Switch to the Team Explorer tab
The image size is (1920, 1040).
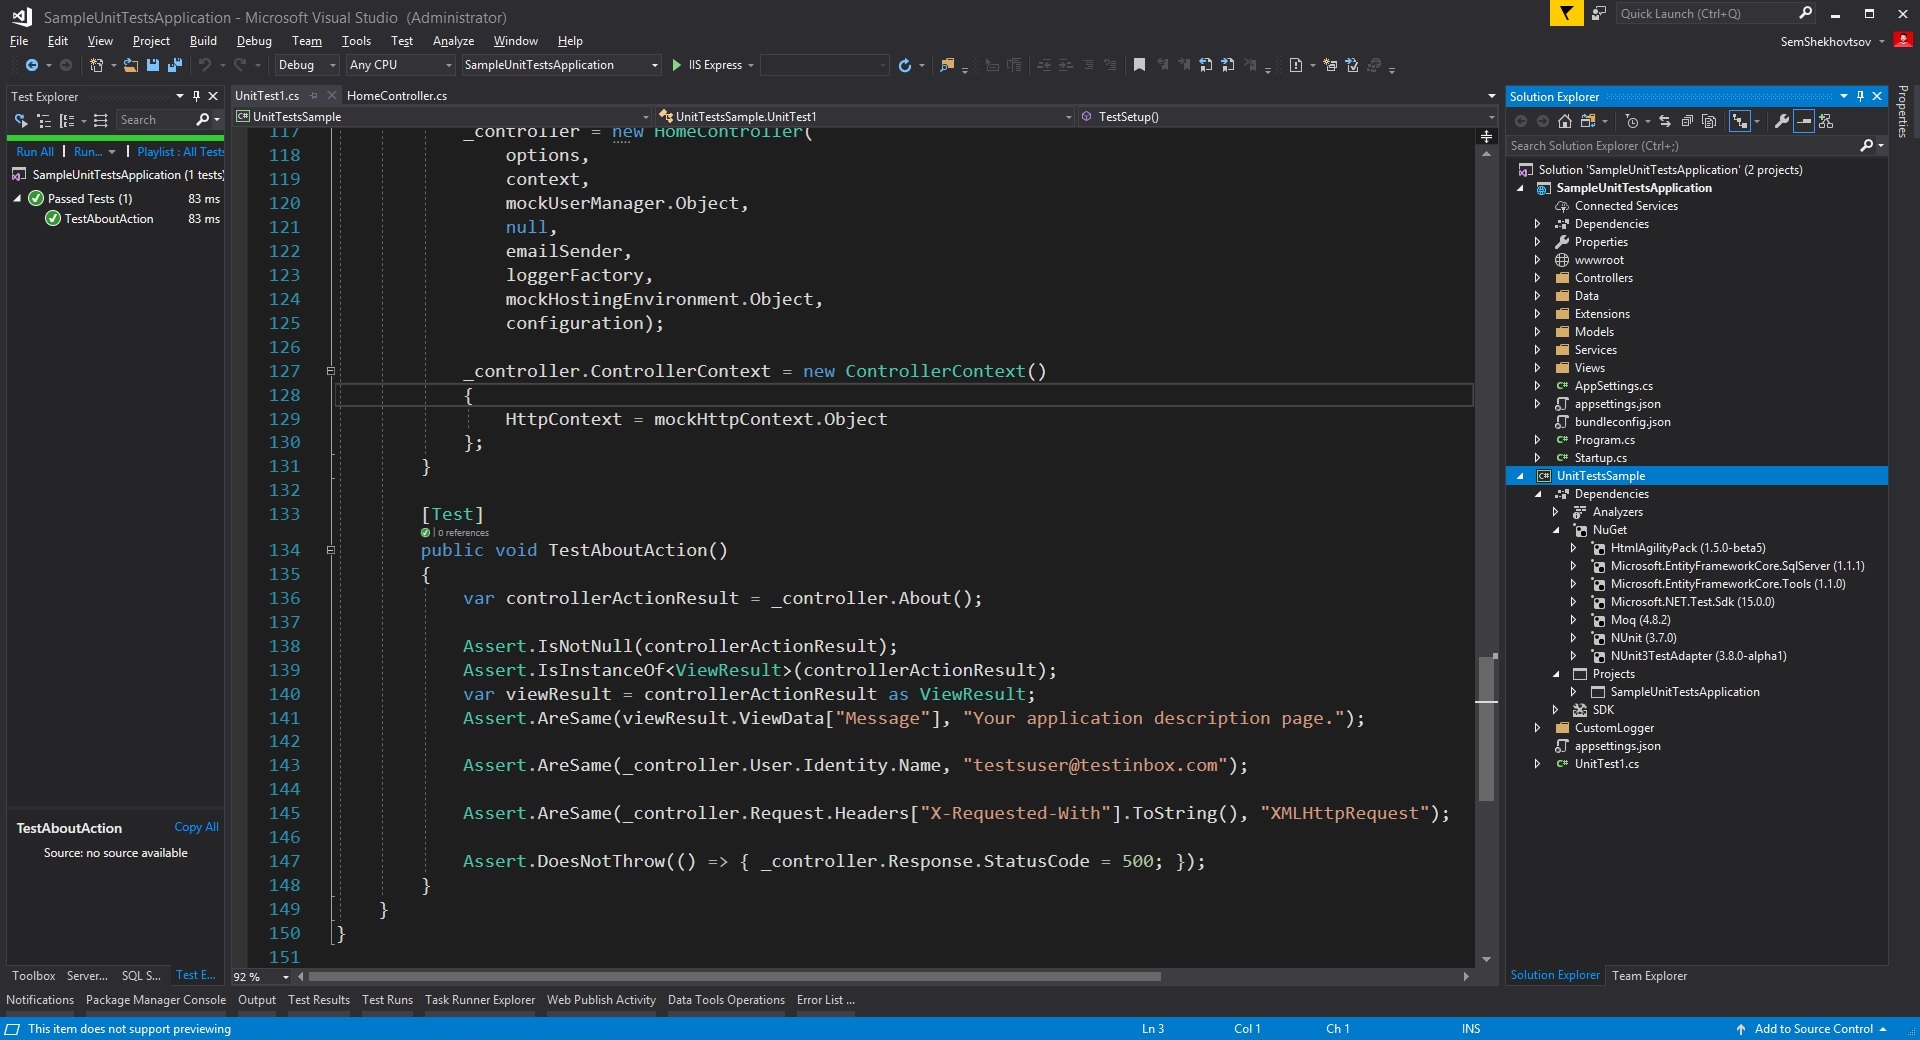tap(1649, 976)
